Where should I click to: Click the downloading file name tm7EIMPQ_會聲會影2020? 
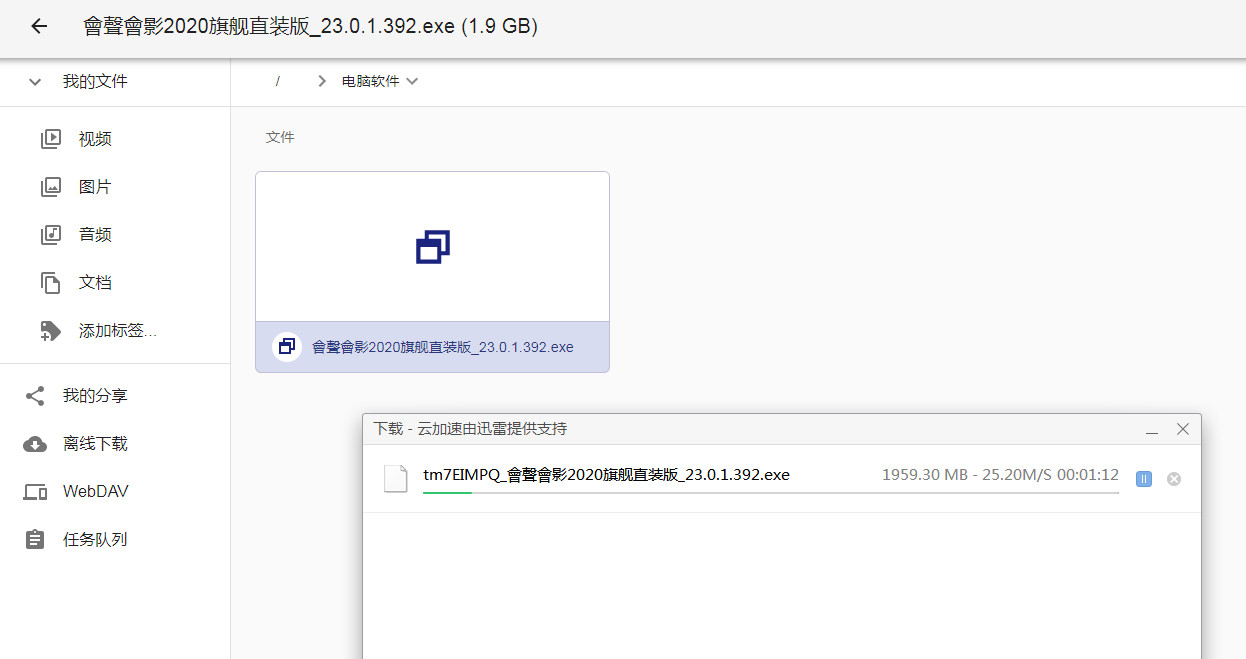point(606,475)
